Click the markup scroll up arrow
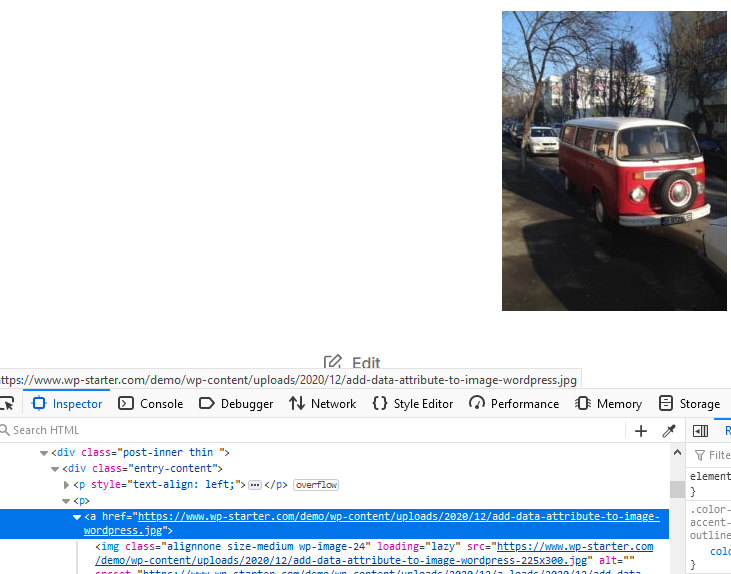Screen dimensions: 731x574 click(x=677, y=452)
